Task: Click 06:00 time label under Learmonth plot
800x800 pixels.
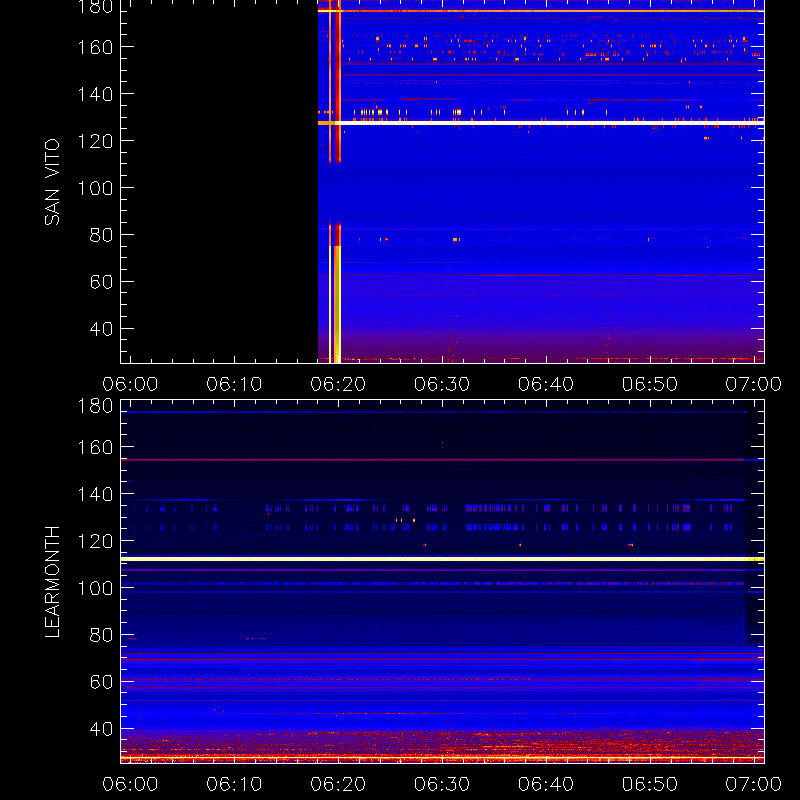Action: point(130,784)
